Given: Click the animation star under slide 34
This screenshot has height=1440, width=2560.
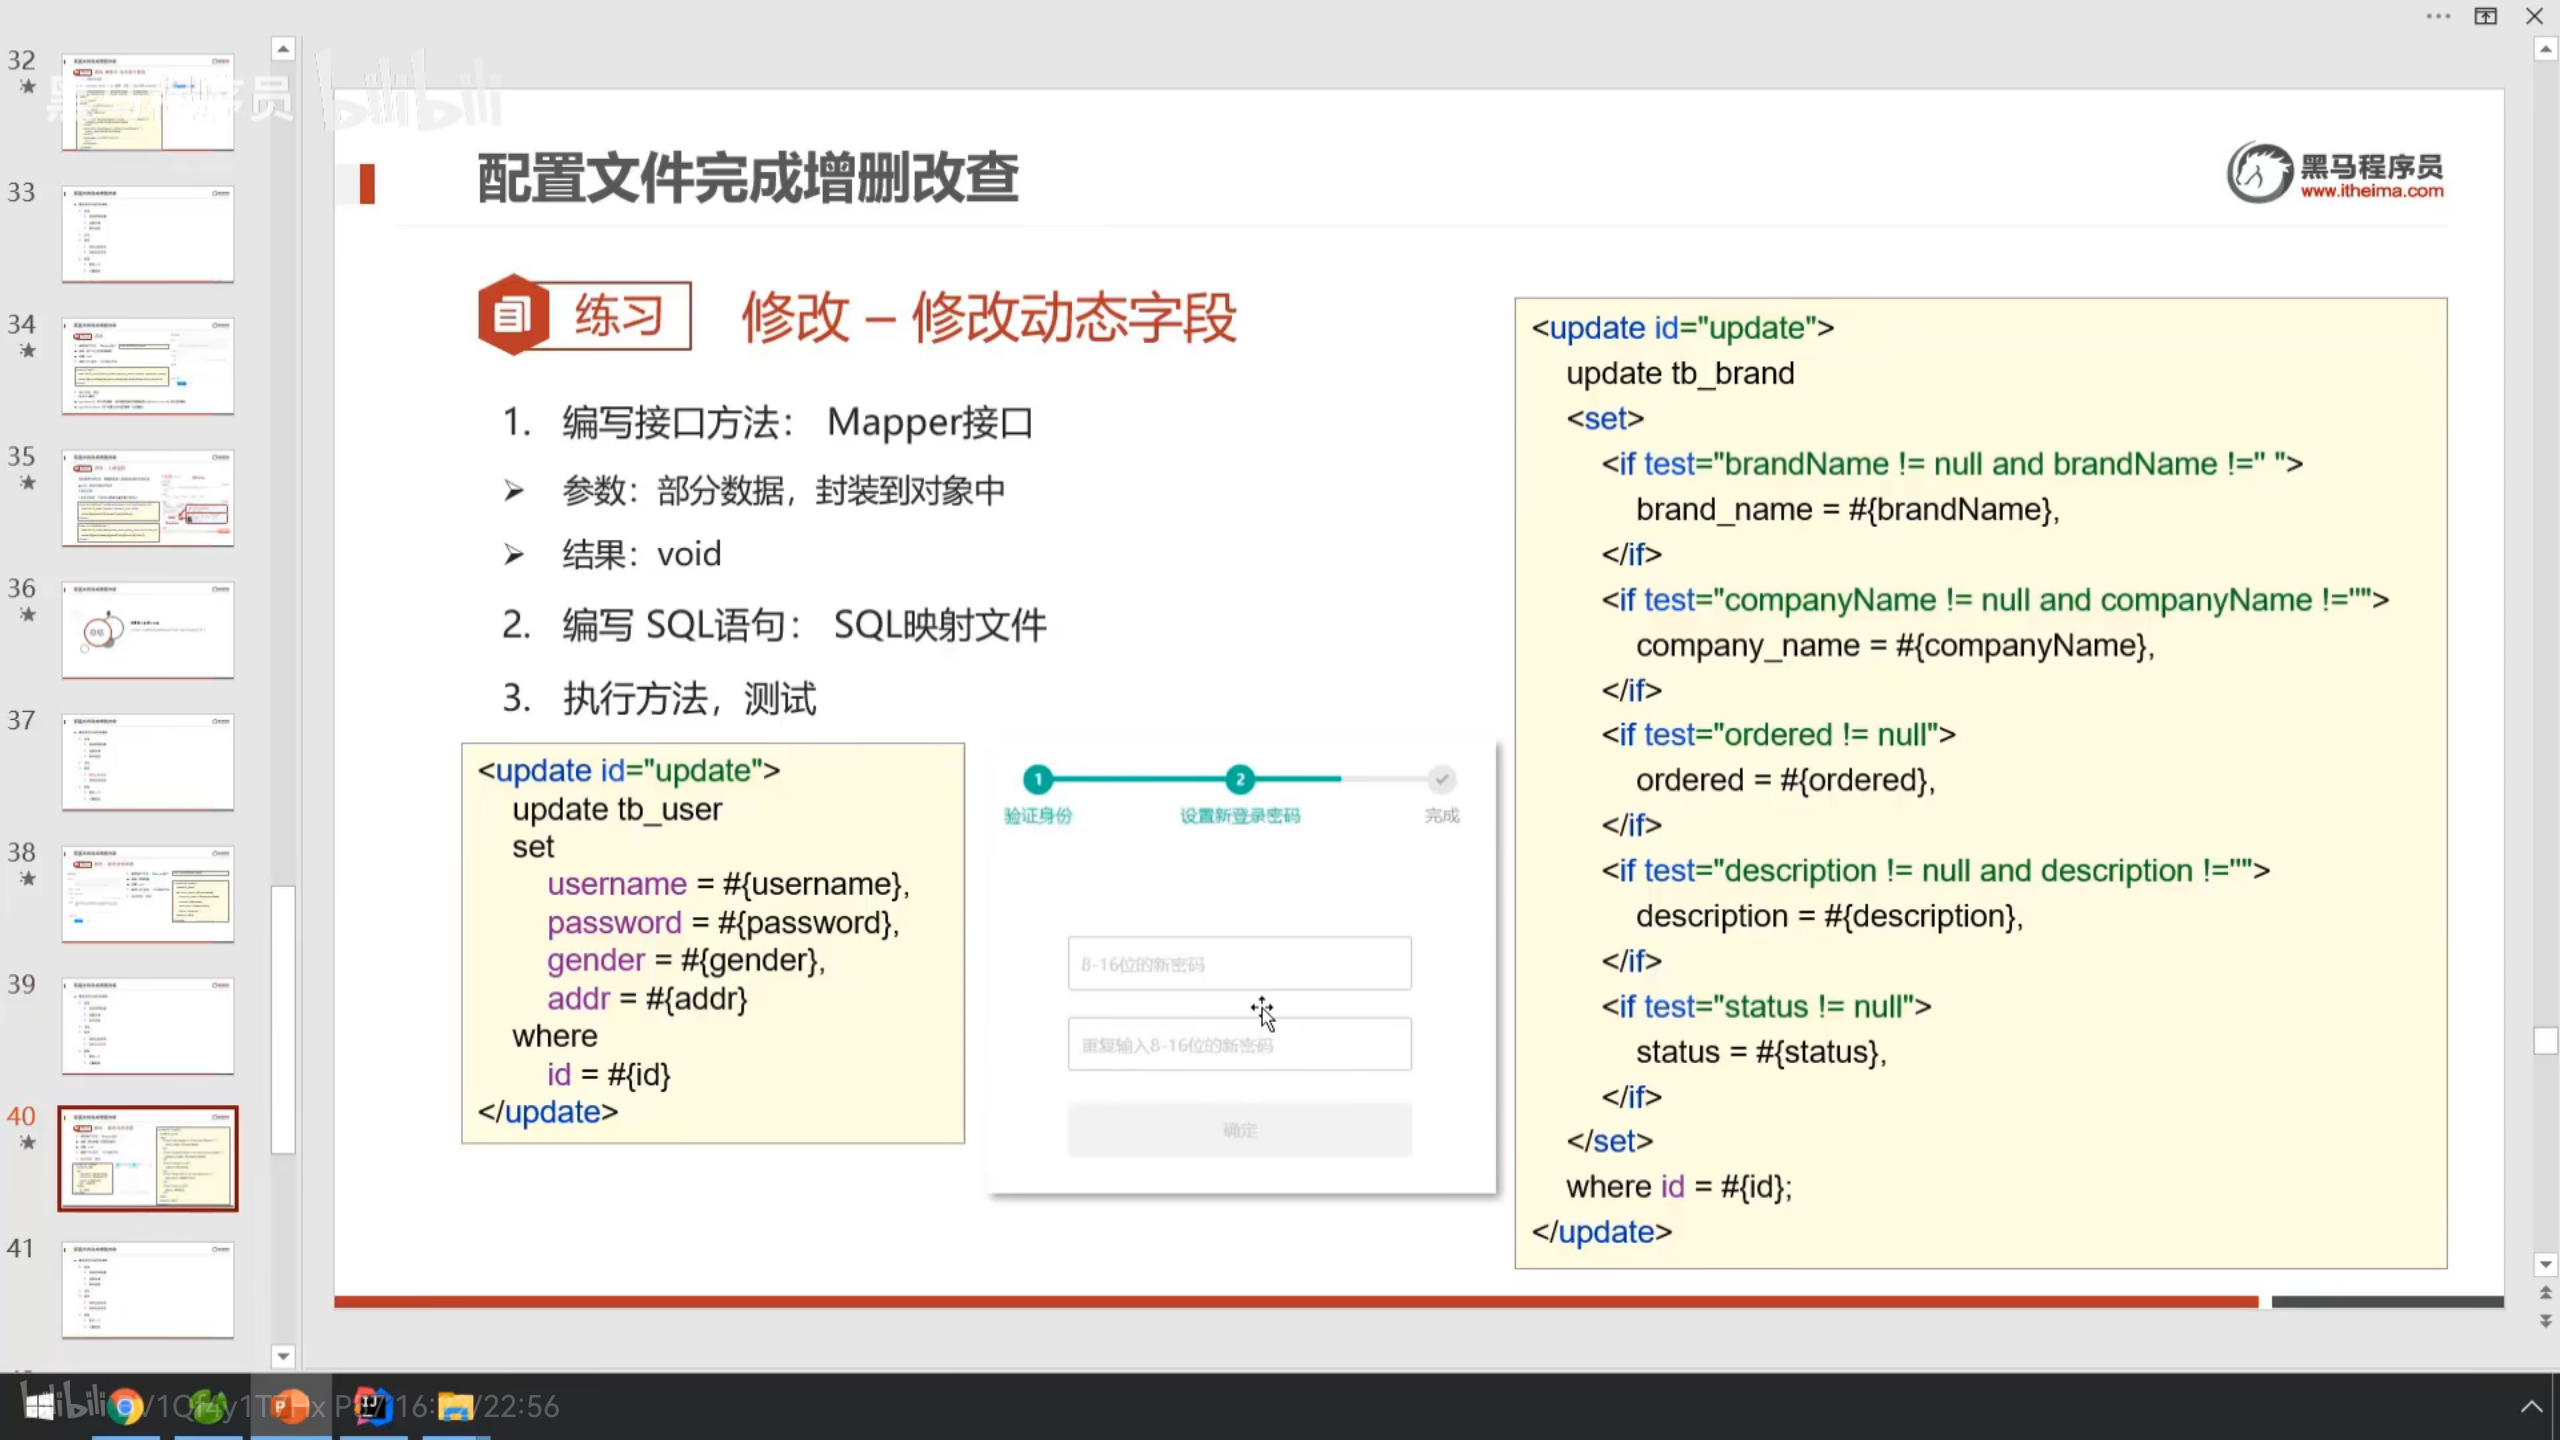Looking at the screenshot, I should point(28,351).
